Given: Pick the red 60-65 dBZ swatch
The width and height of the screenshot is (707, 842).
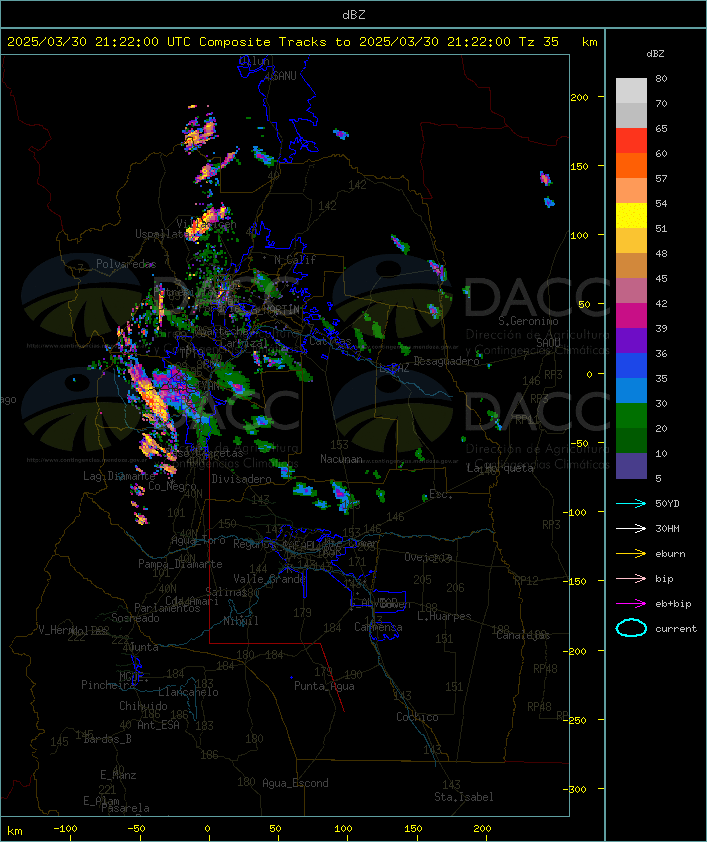Looking at the screenshot, I should coord(631,141).
